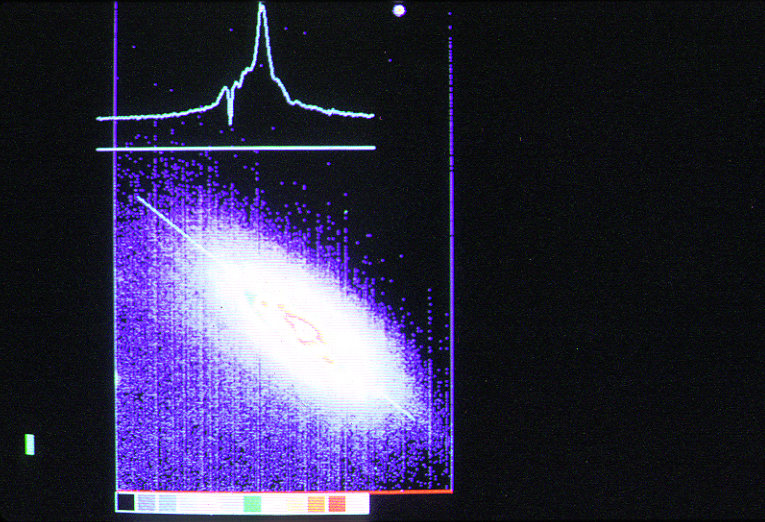The image size is (765, 522).
Task: Click the small teal spot near galaxy center
Action: [x=250, y=296]
